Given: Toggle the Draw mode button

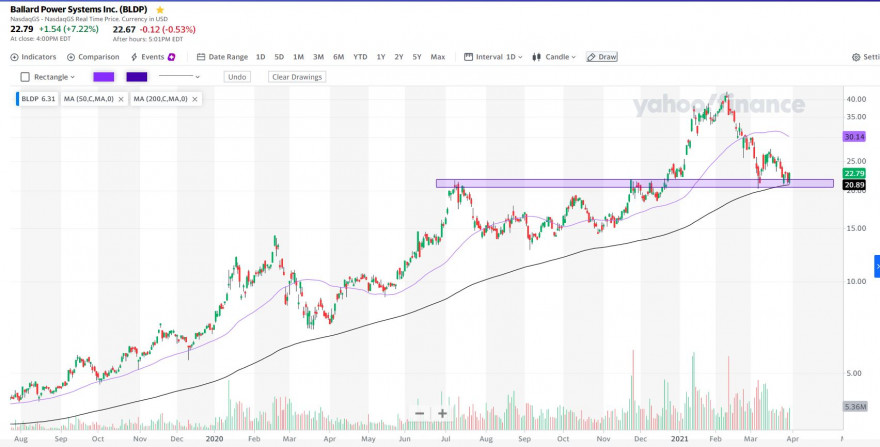Looking at the screenshot, I should [602, 57].
